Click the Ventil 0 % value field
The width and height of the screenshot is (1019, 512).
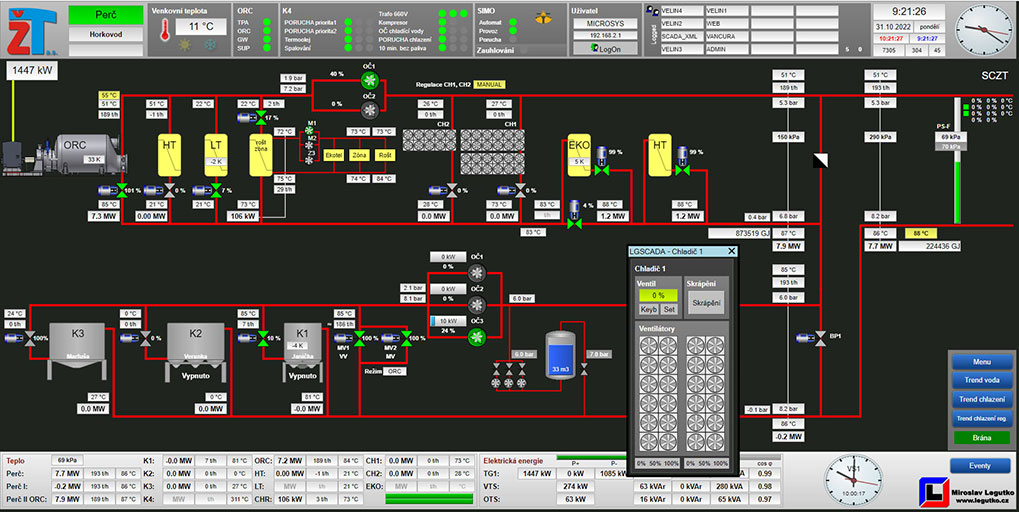click(x=657, y=295)
